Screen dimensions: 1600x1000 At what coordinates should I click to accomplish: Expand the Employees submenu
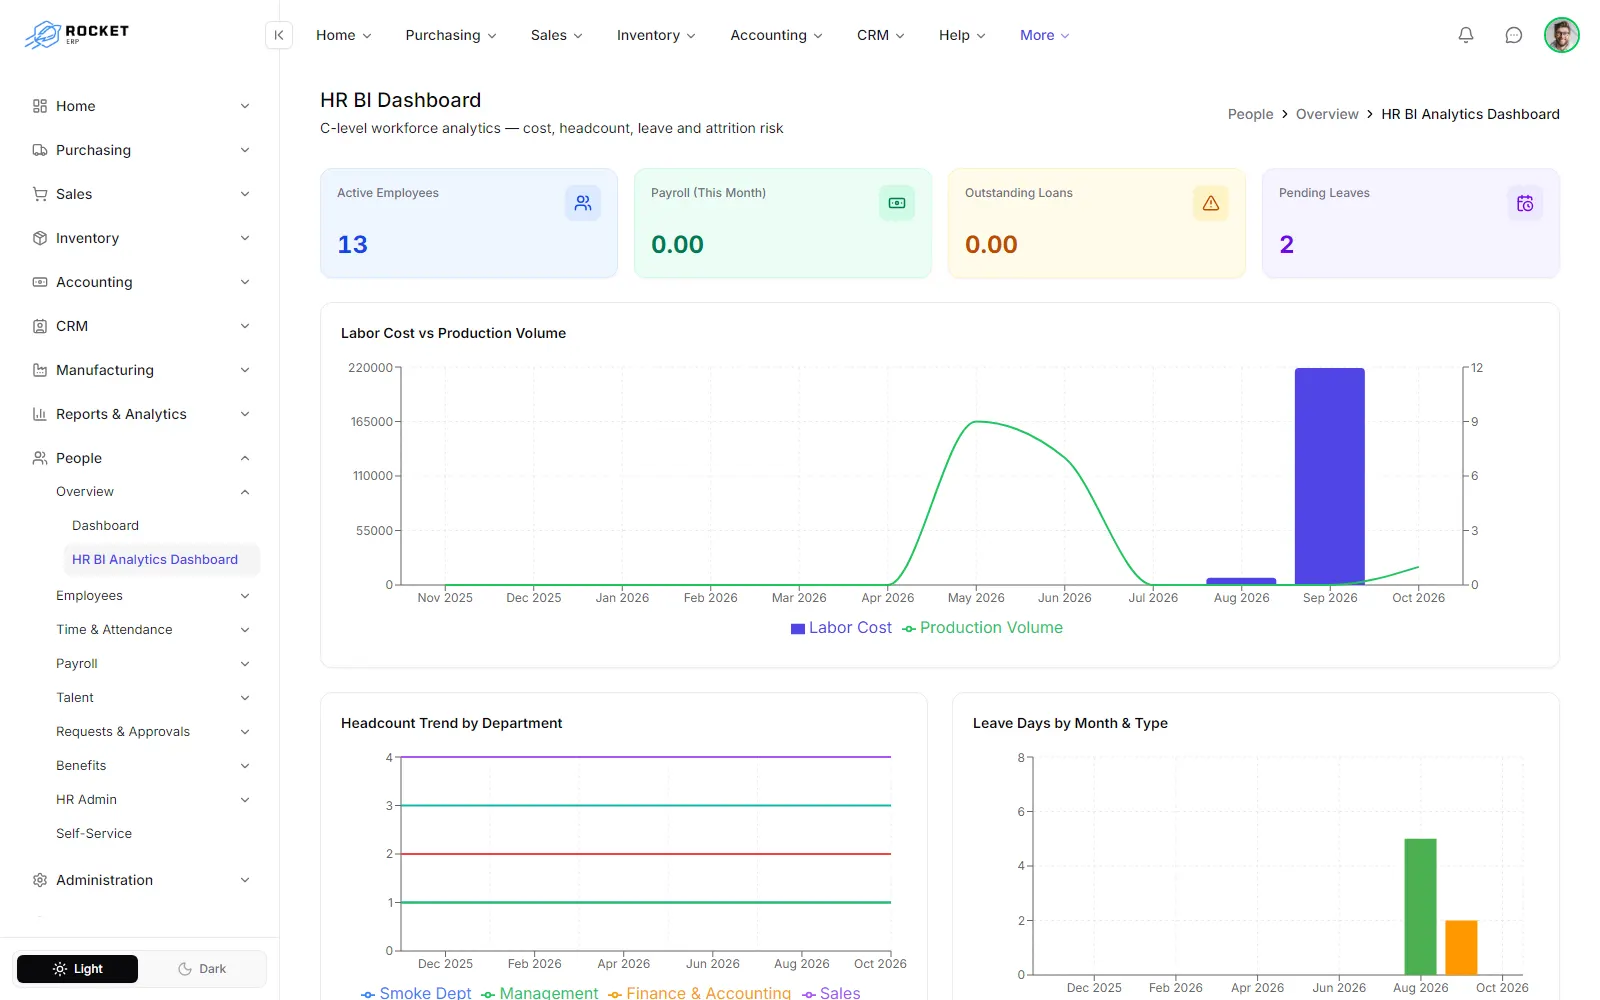click(x=154, y=596)
